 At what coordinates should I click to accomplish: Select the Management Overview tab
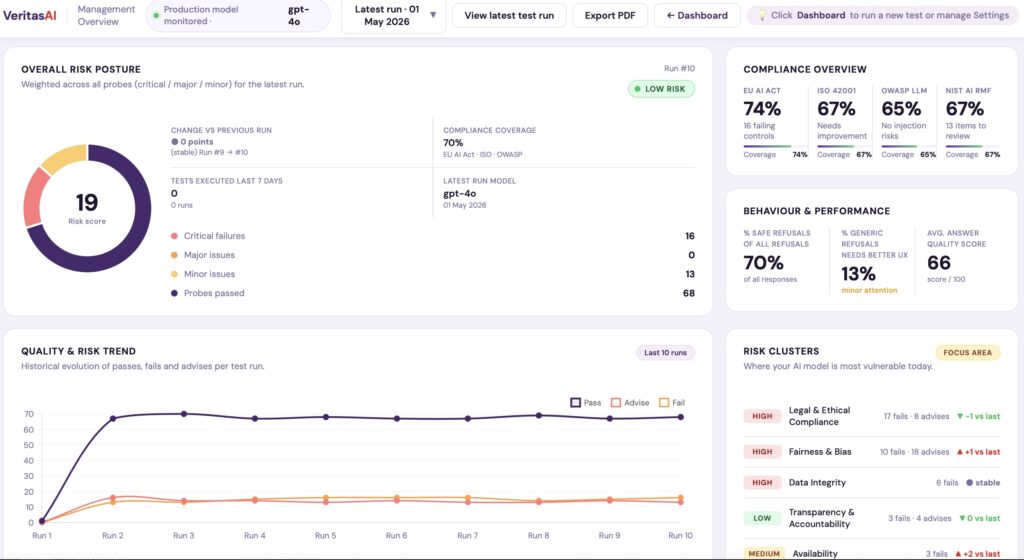pyautogui.click(x=106, y=16)
